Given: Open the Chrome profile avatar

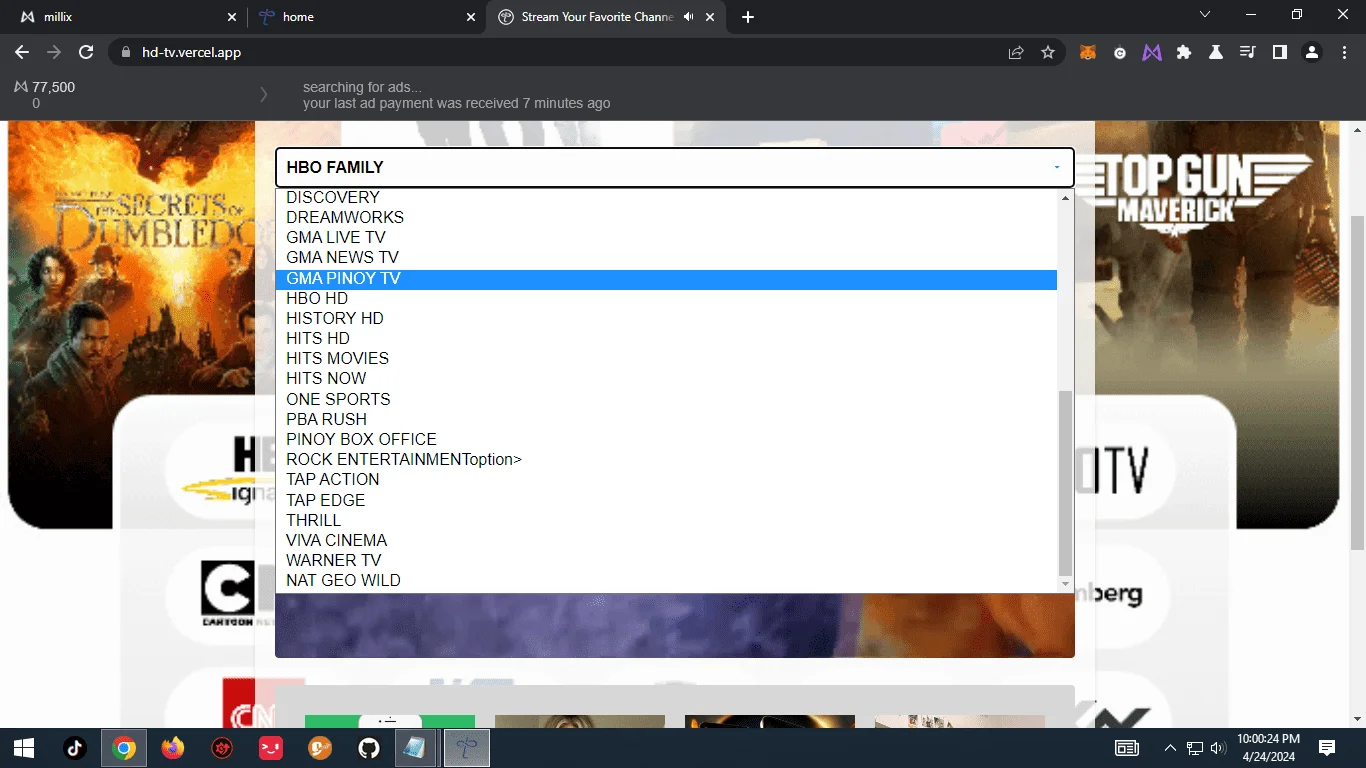Looking at the screenshot, I should [1312, 52].
